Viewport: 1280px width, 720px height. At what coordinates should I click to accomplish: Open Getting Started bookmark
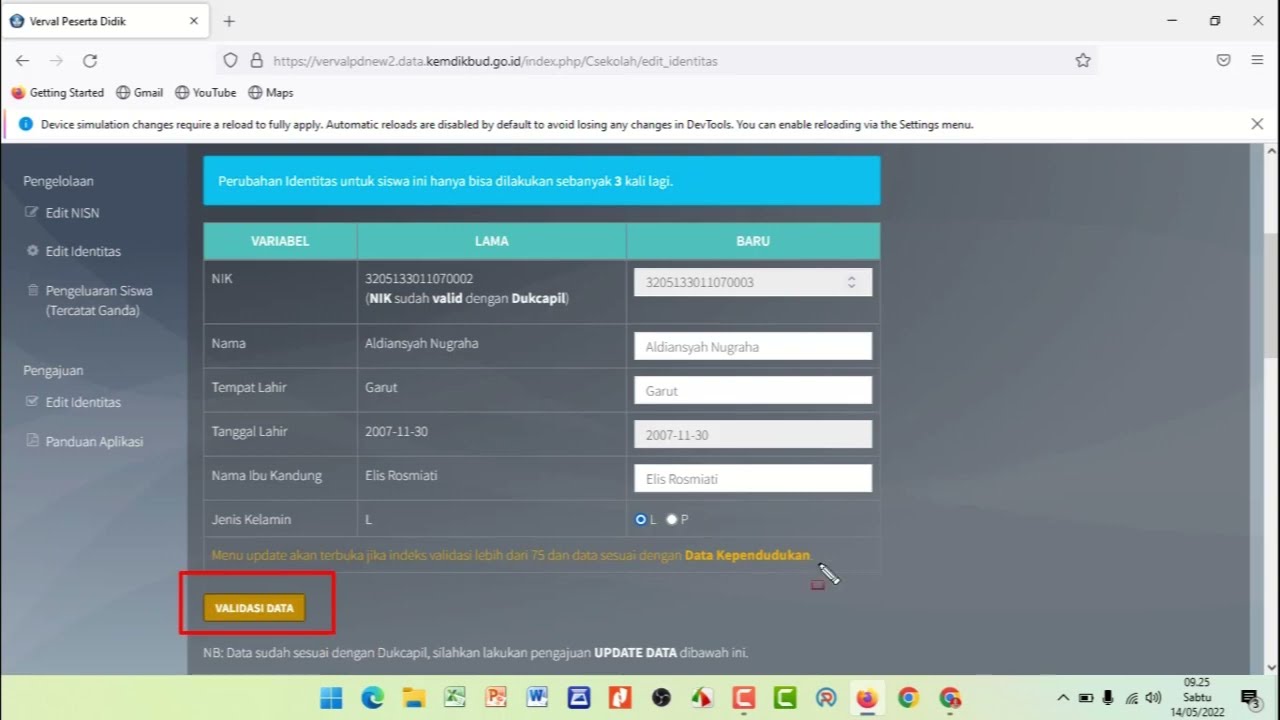coord(57,92)
